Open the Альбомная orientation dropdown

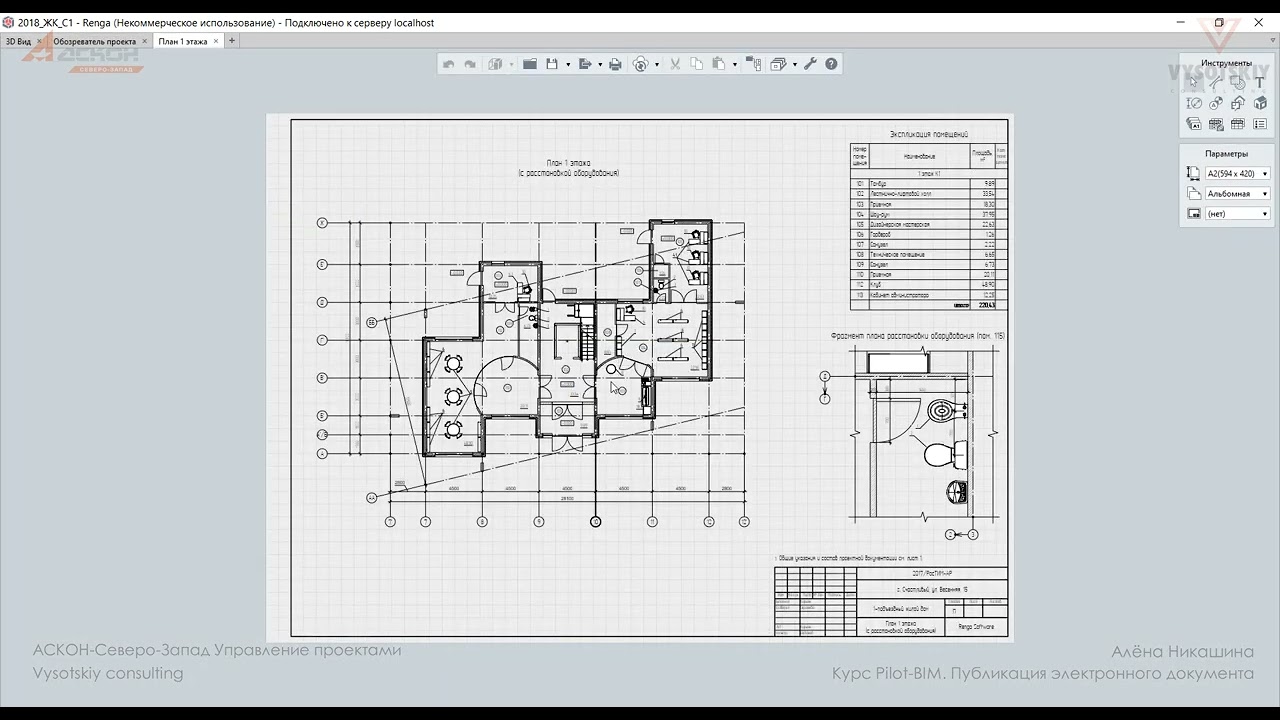1238,194
